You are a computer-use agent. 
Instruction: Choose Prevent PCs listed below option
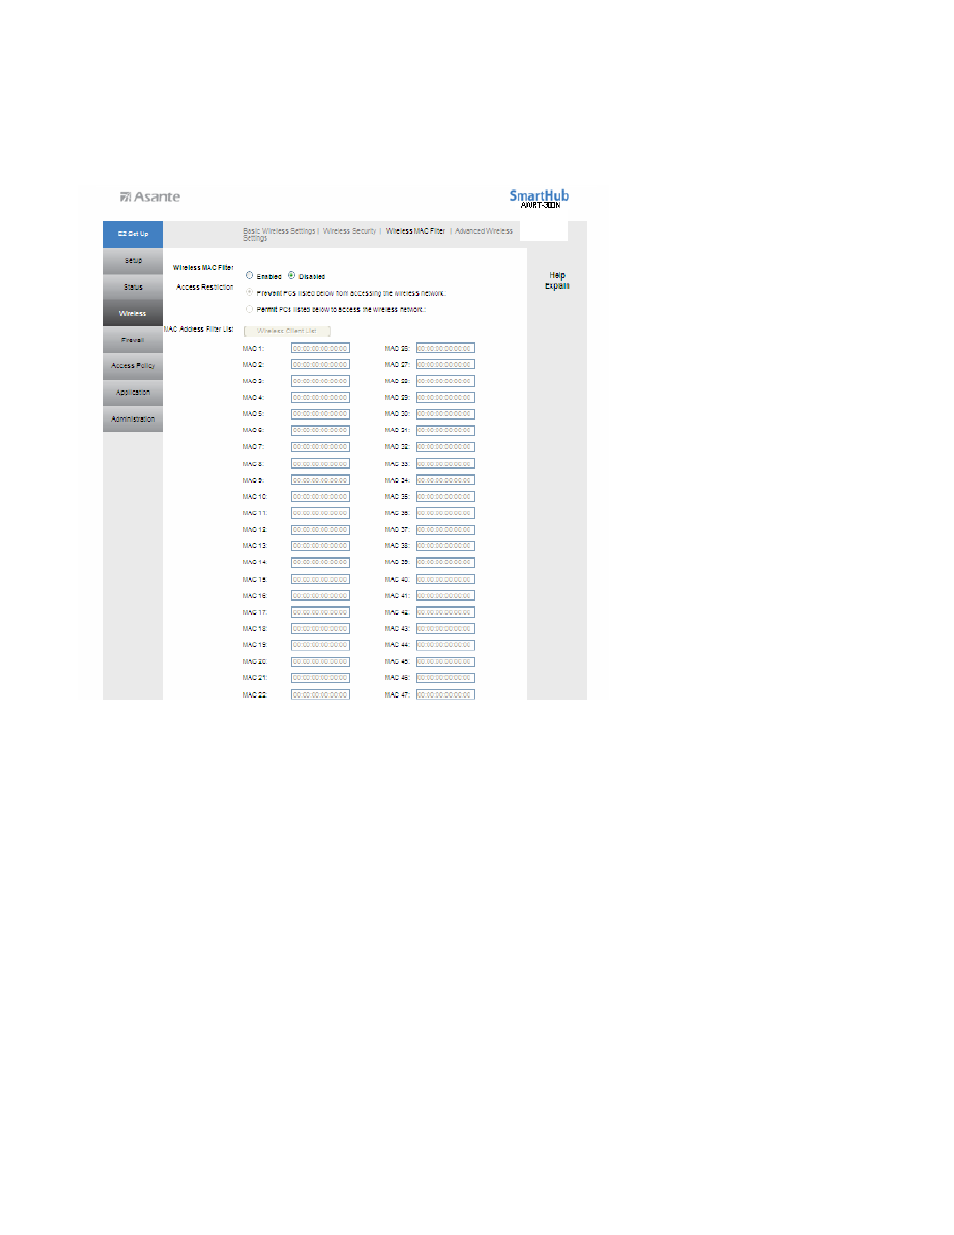(x=250, y=293)
